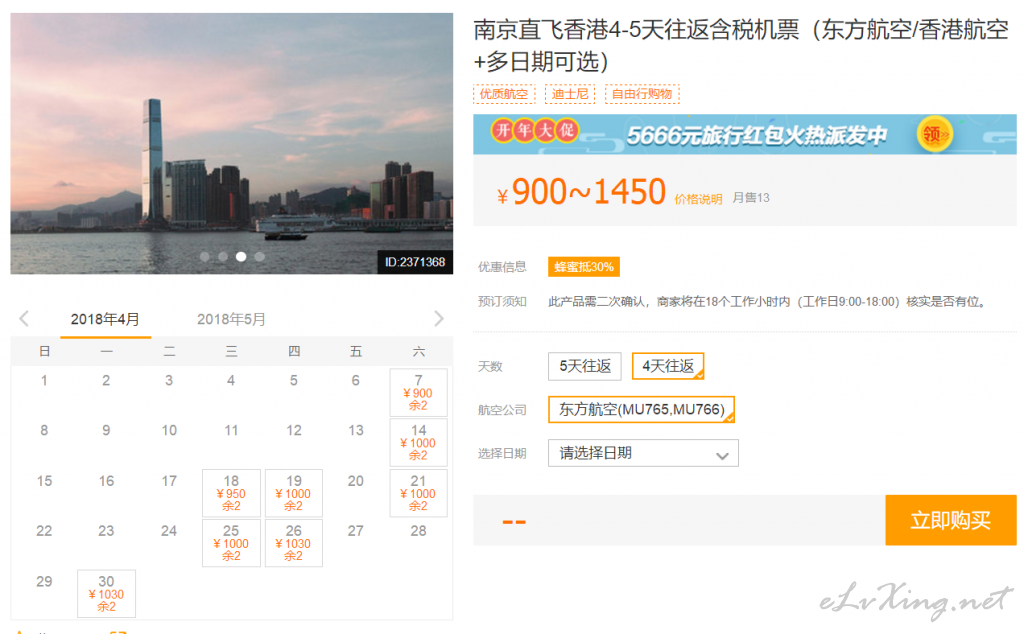
Task: Pick April 21 priced ¥1000
Action: click(418, 493)
